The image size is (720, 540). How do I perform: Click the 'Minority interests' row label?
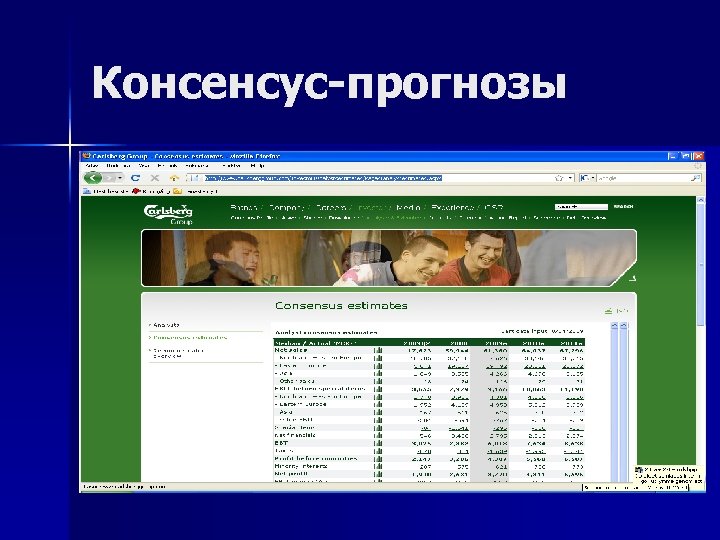301,466
